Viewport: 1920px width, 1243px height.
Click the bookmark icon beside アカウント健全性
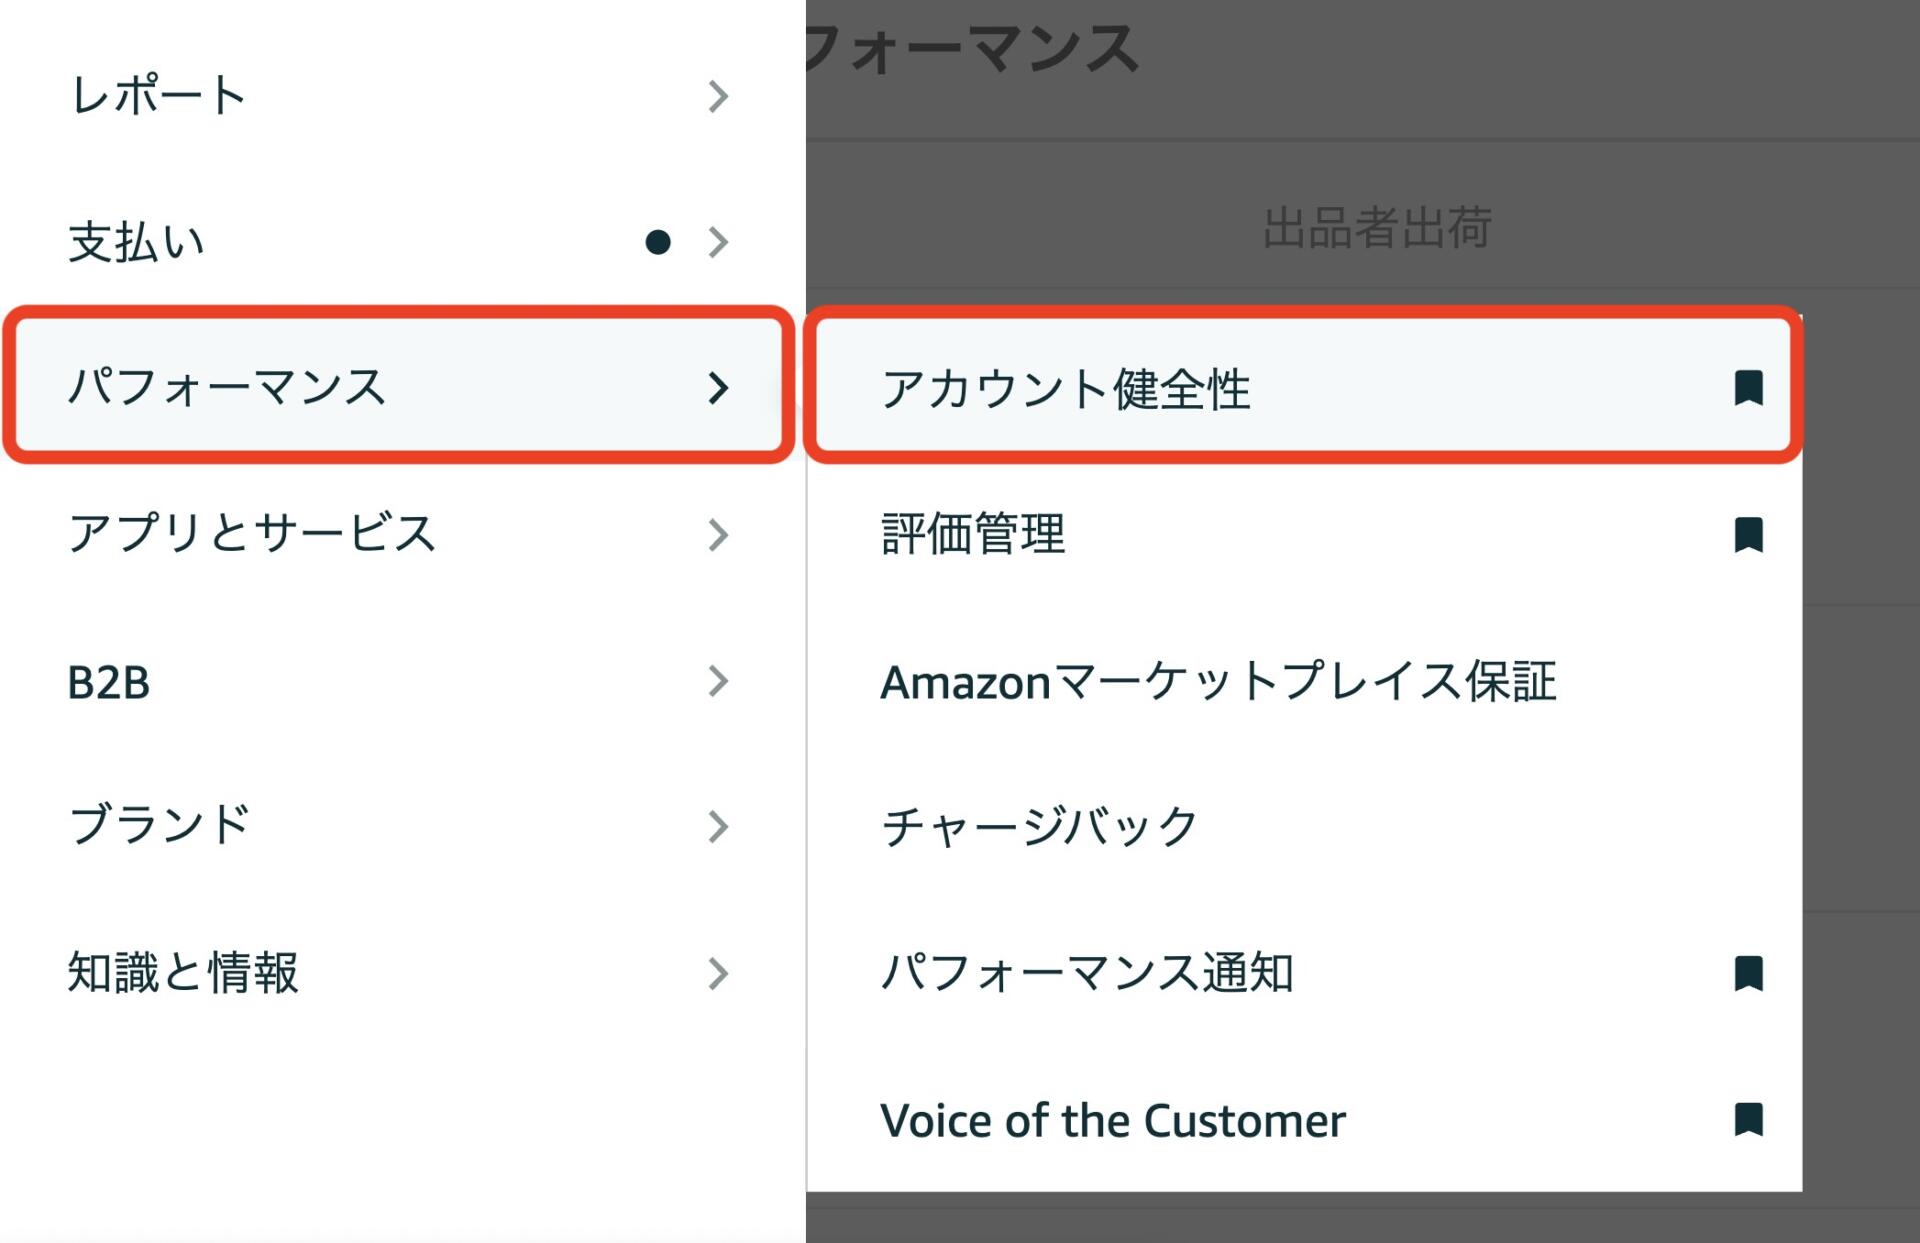[x=1751, y=390]
